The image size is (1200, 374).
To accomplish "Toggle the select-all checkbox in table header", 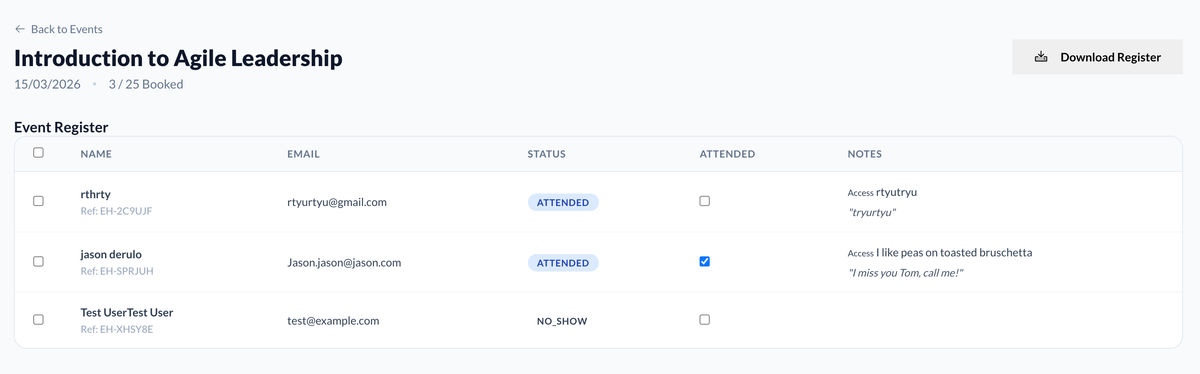I will [x=38, y=153].
